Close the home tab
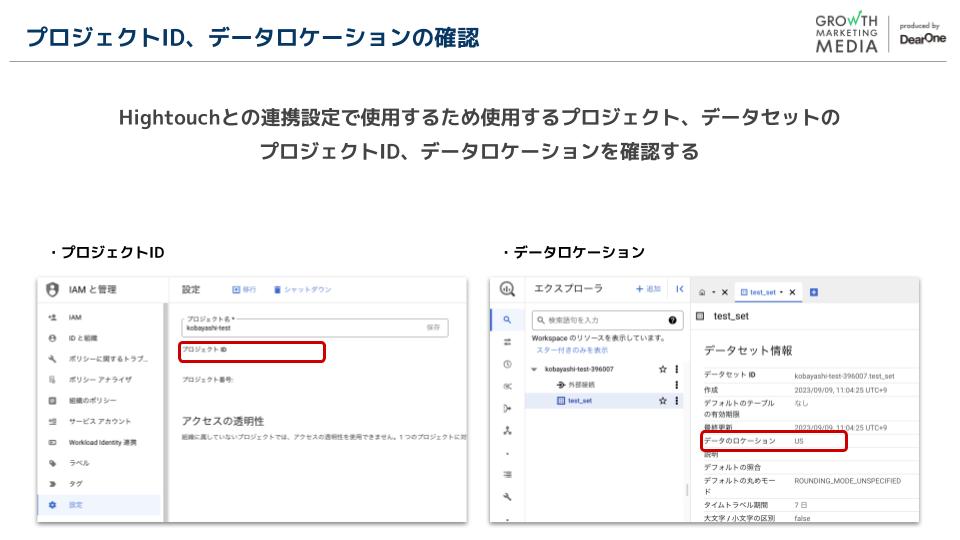The image size is (960, 540). click(x=724, y=293)
